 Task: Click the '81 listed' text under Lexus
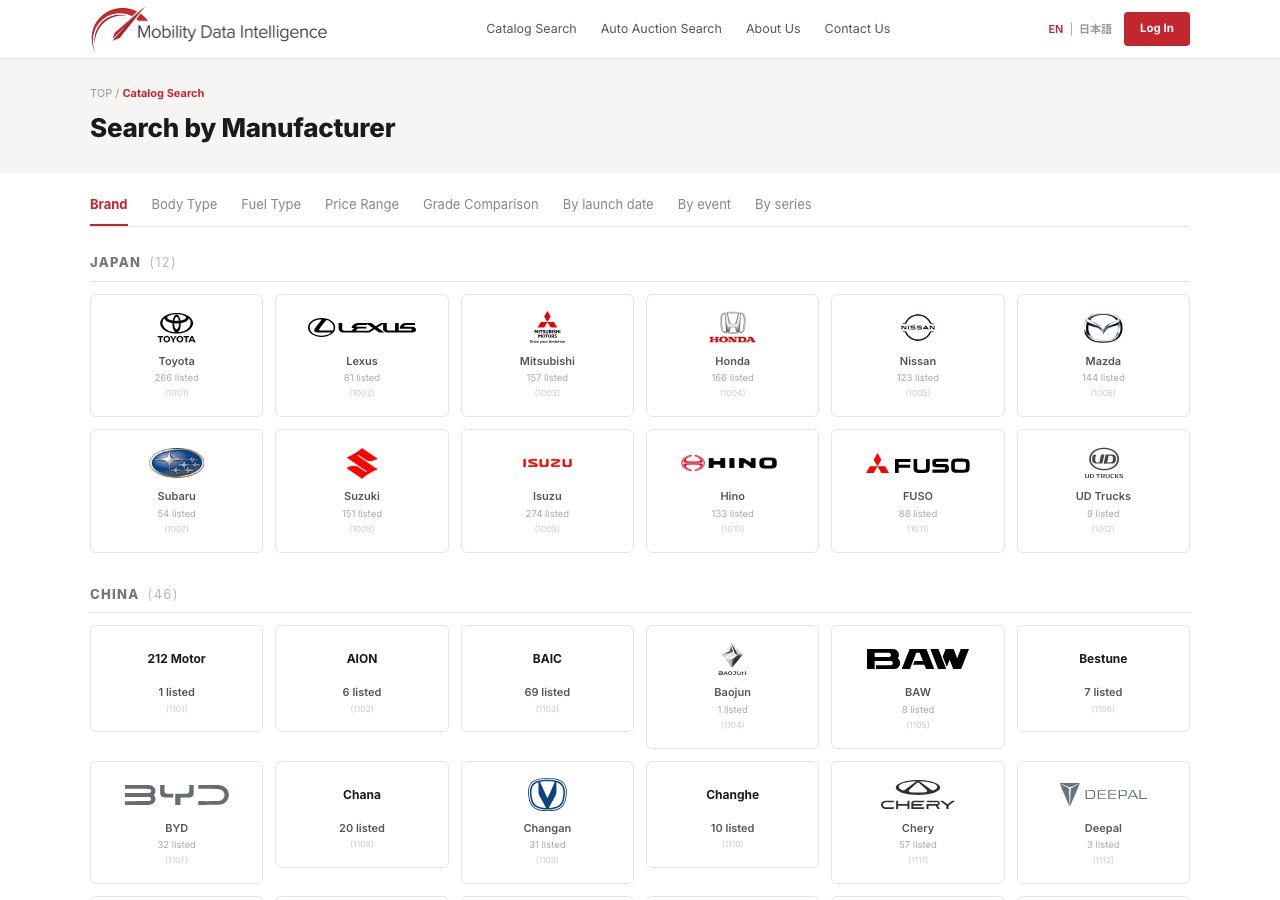coord(362,378)
